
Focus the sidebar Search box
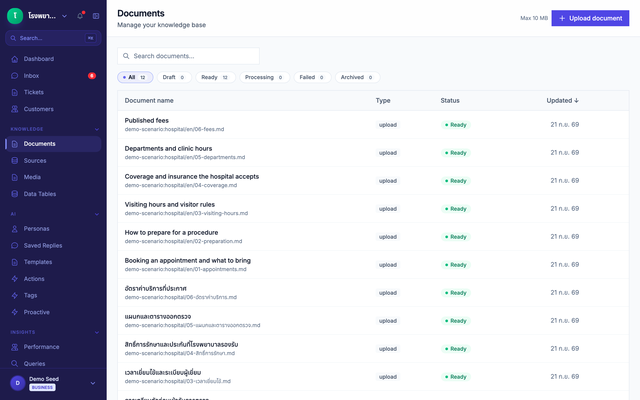pyautogui.click(x=53, y=38)
